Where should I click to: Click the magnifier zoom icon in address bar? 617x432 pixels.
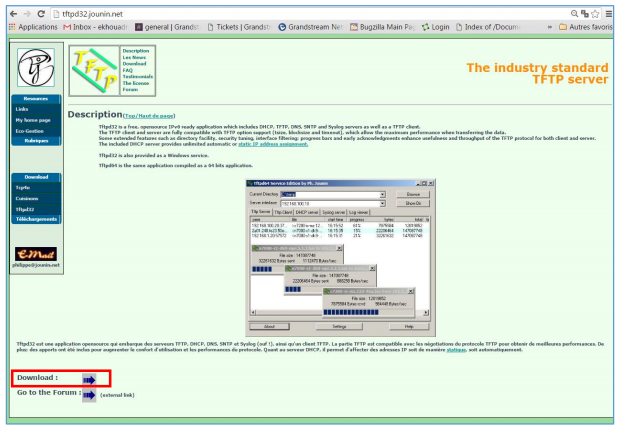pos(575,14)
